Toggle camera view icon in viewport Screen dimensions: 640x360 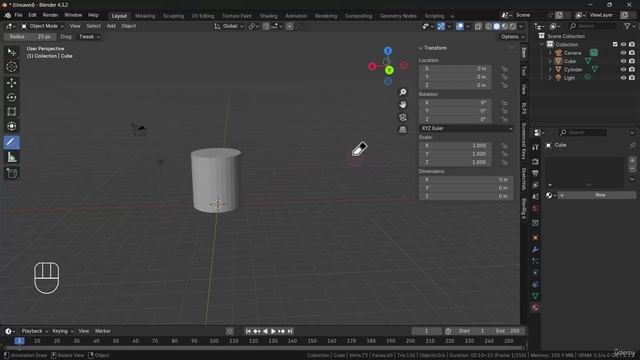tap(402, 118)
